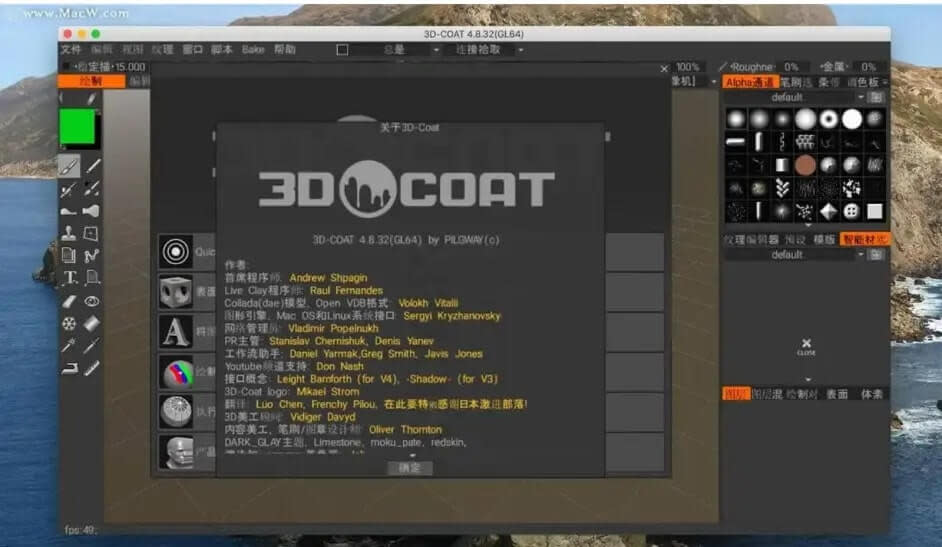Click the CLOSE X in smart materials panel
942x547 pixels.
[806, 346]
